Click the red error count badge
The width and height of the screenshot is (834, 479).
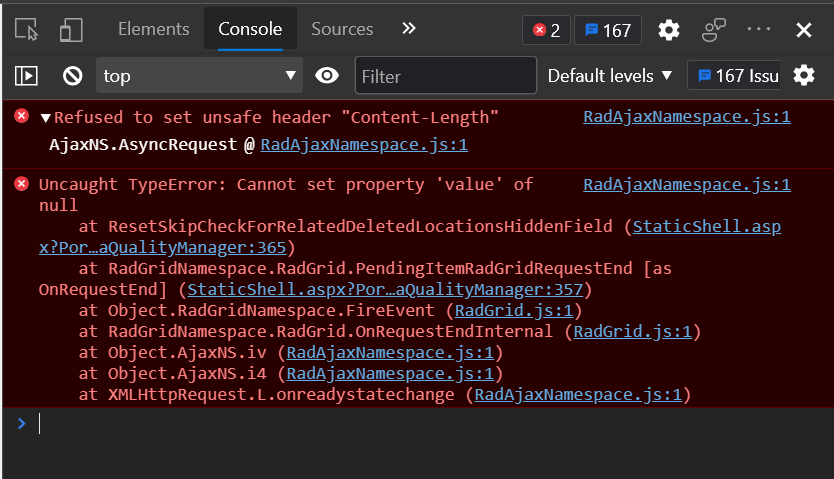pos(546,30)
